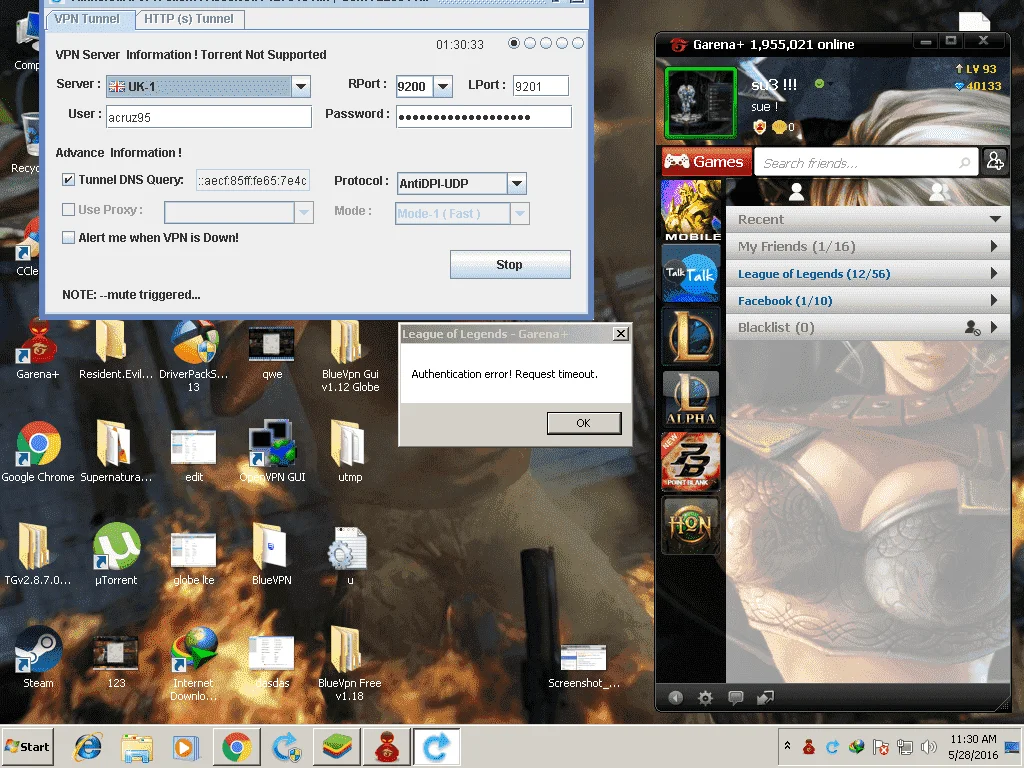Open the OpenVPN GUI desktop shortcut
1024x768 pixels.
click(272, 452)
